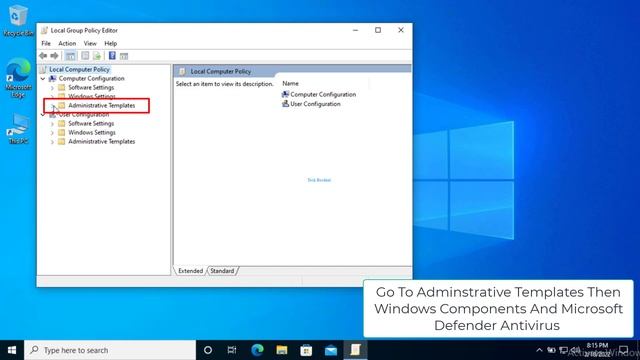
Task: Click the Properties toolbar icon
Action: click(85, 56)
